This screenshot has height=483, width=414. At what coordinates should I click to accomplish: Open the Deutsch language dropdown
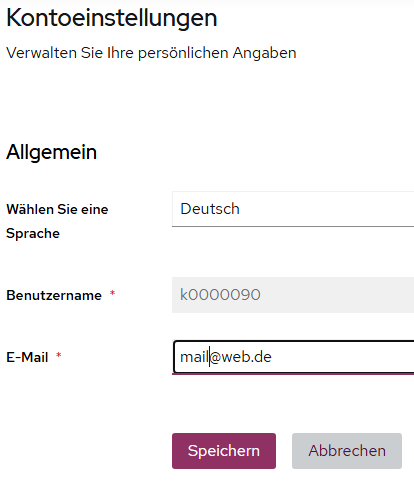293,209
